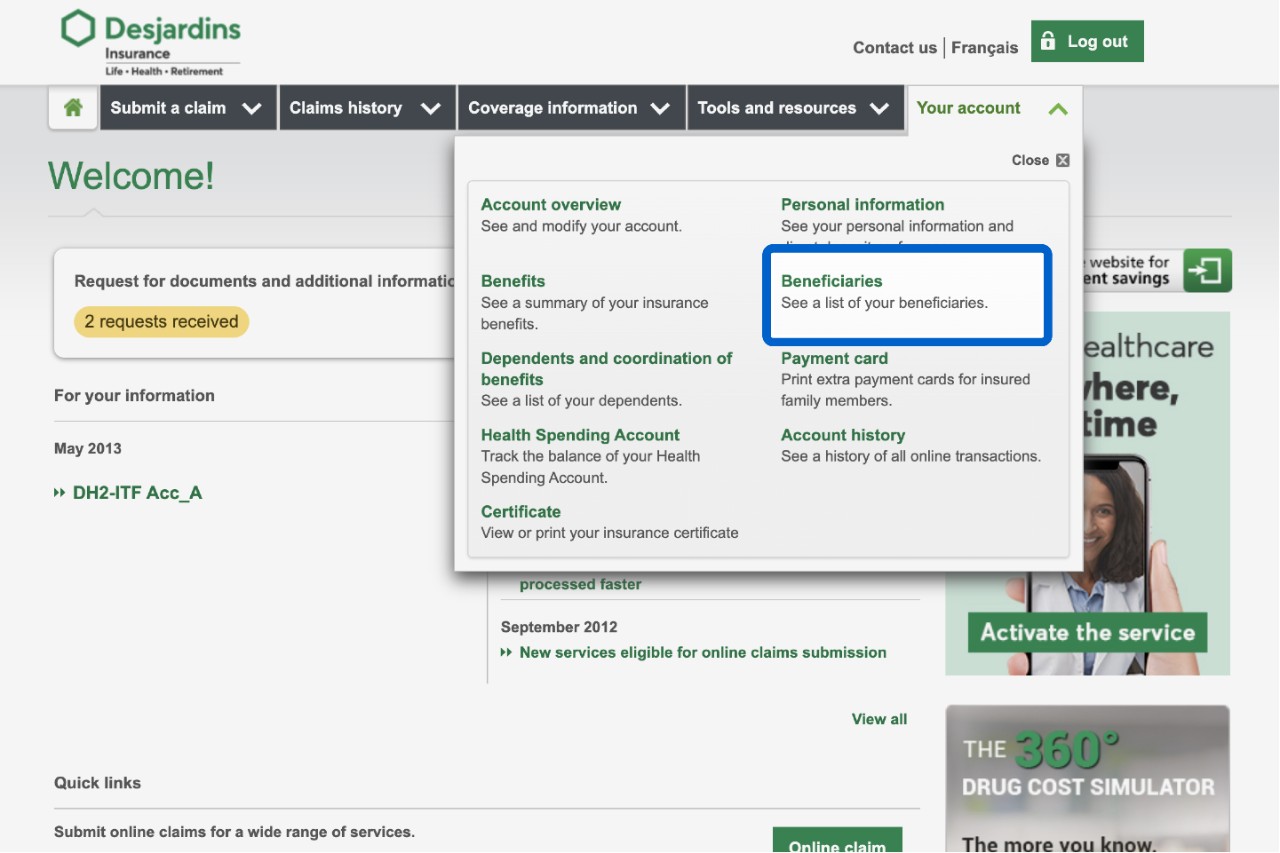
Task: Click the green arrow-in-box savings icon
Action: point(1207,271)
